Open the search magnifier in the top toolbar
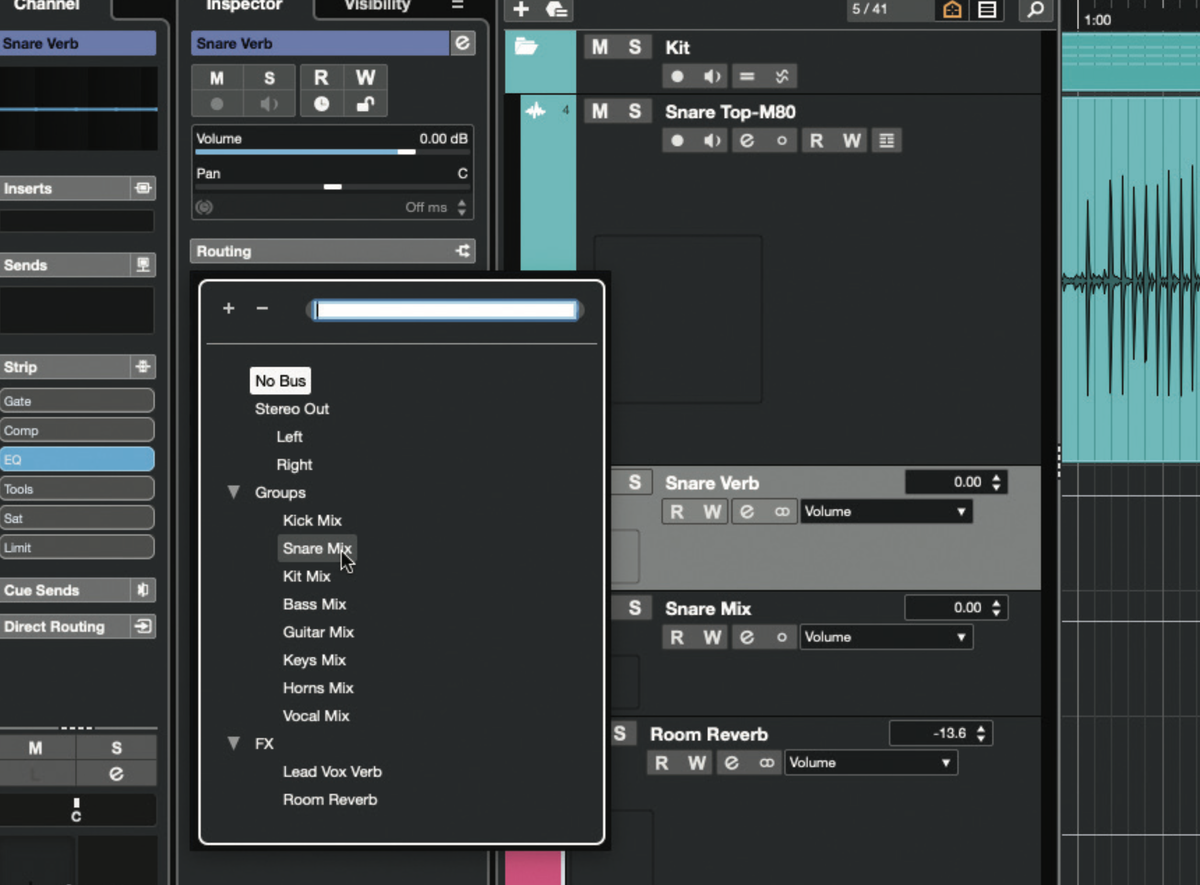This screenshot has width=1200, height=885. tap(1036, 11)
